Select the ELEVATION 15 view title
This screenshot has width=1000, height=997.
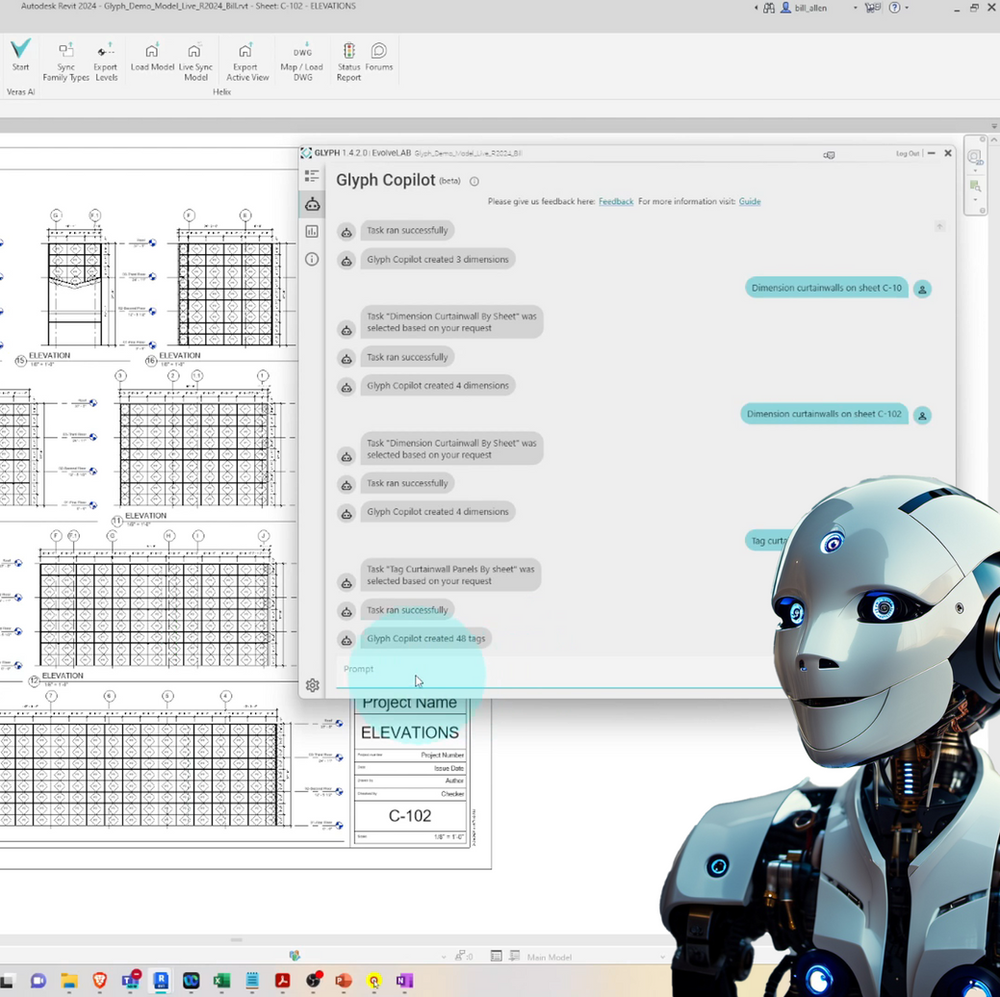[49, 355]
